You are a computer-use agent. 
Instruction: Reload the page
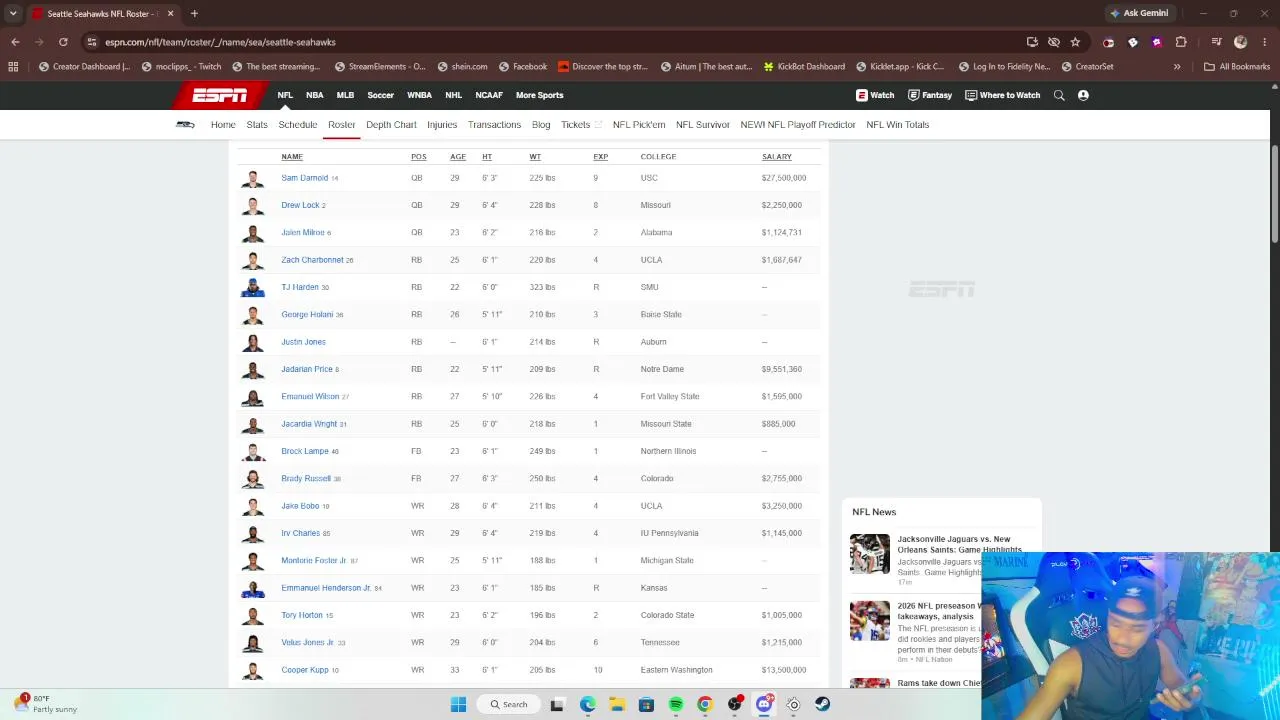pyautogui.click(x=63, y=42)
